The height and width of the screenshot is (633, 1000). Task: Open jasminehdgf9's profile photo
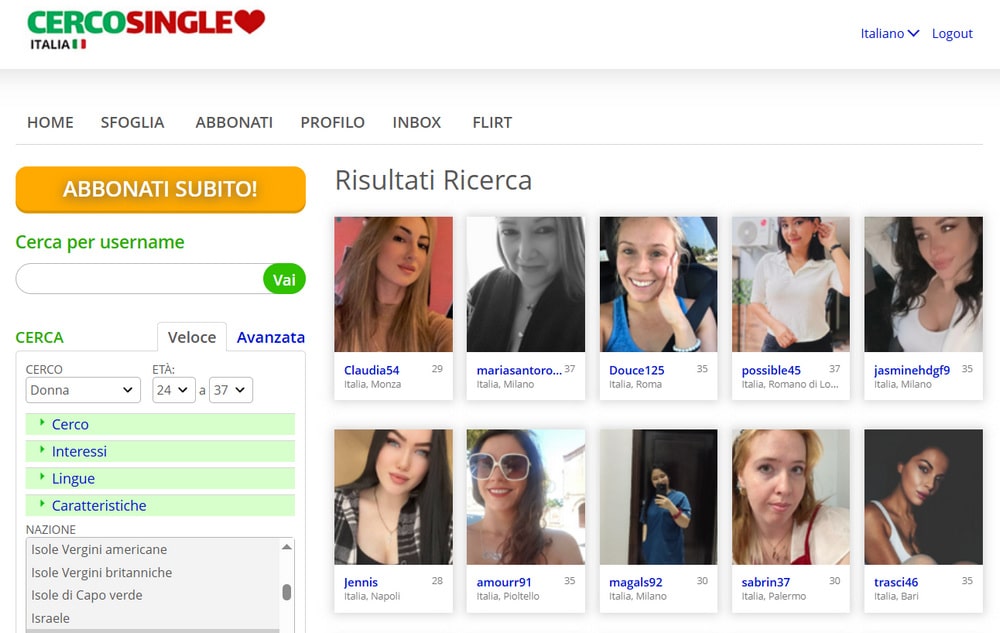pos(923,284)
